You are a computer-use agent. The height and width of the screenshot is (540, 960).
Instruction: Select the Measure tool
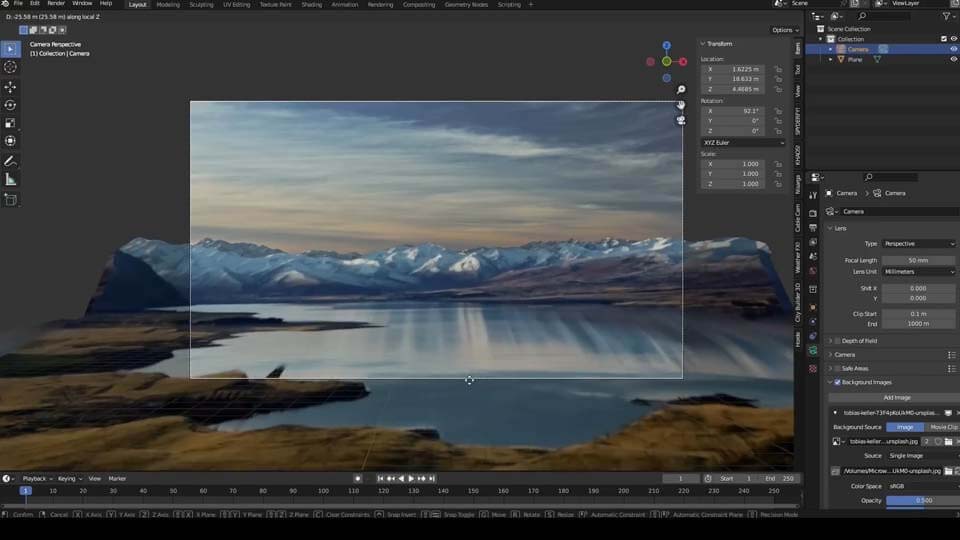click(x=10, y=179)
